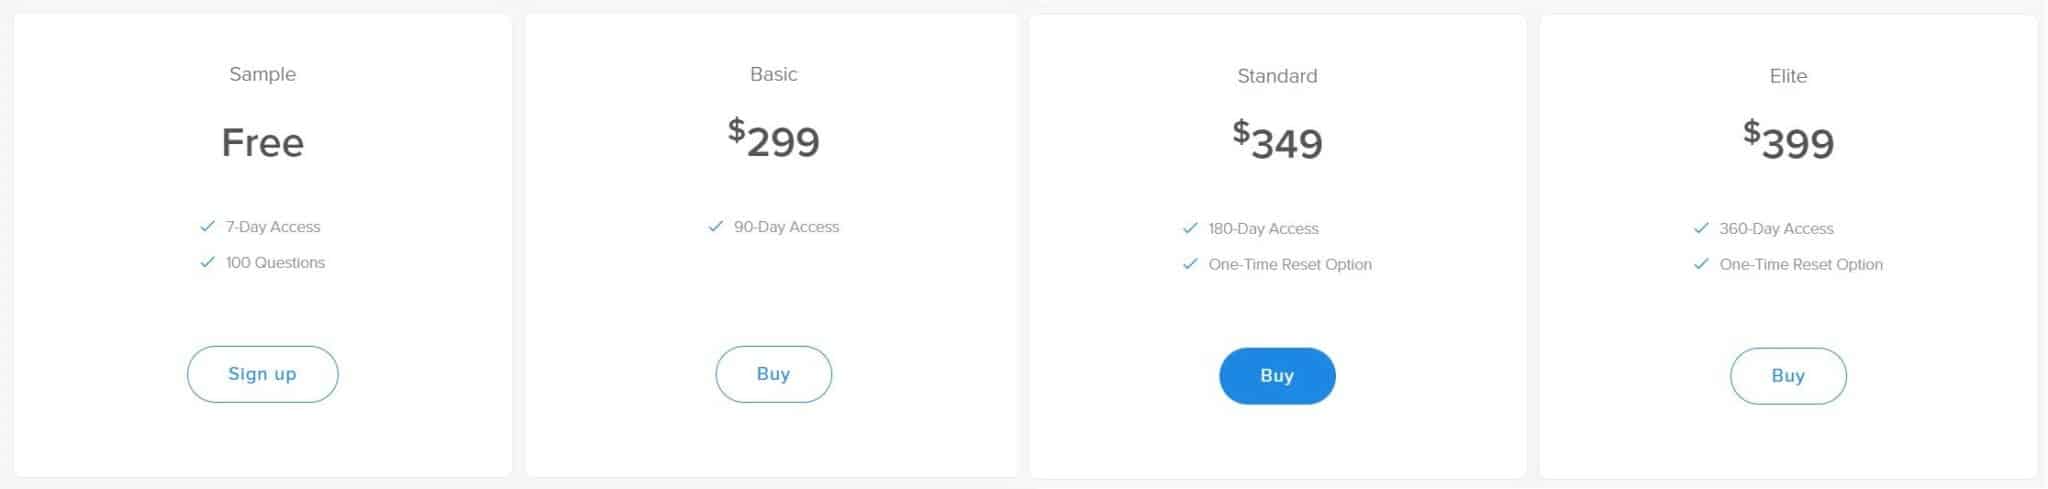This screenshot has width=2048, height=489.
Task: Select the Standard plan title
Action: point(1277,76)
